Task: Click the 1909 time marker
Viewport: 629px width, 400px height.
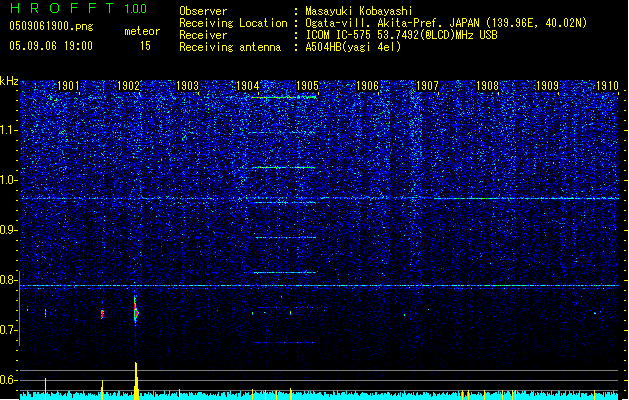Action: click(547, 86)
